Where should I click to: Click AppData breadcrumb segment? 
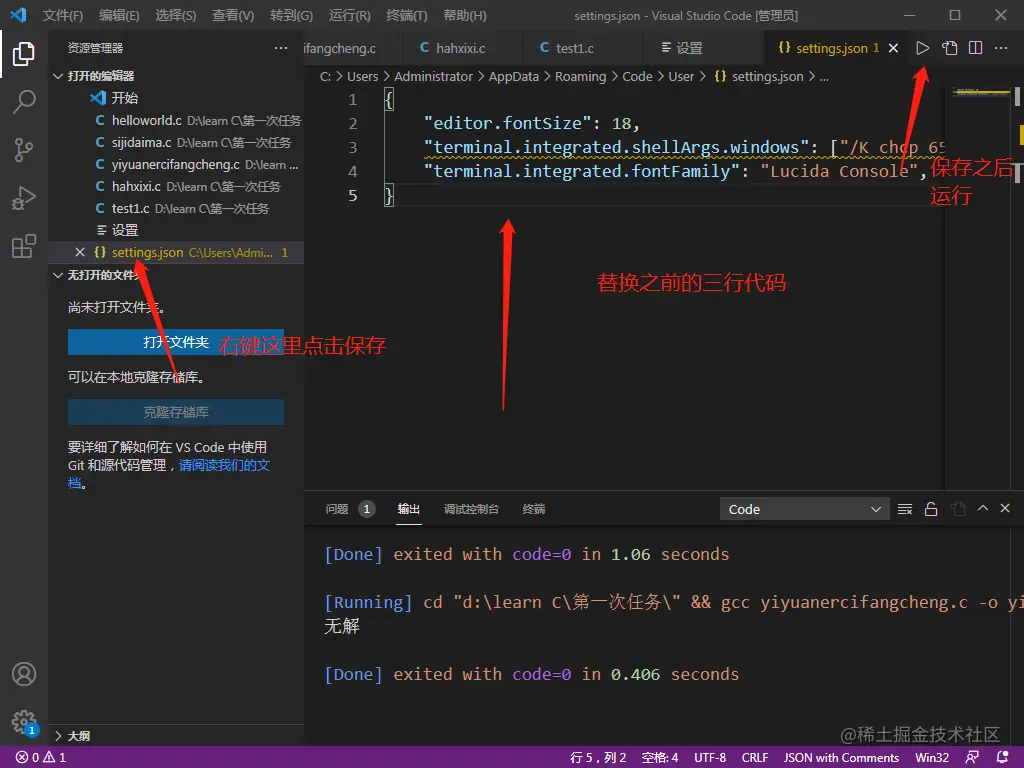513,76
